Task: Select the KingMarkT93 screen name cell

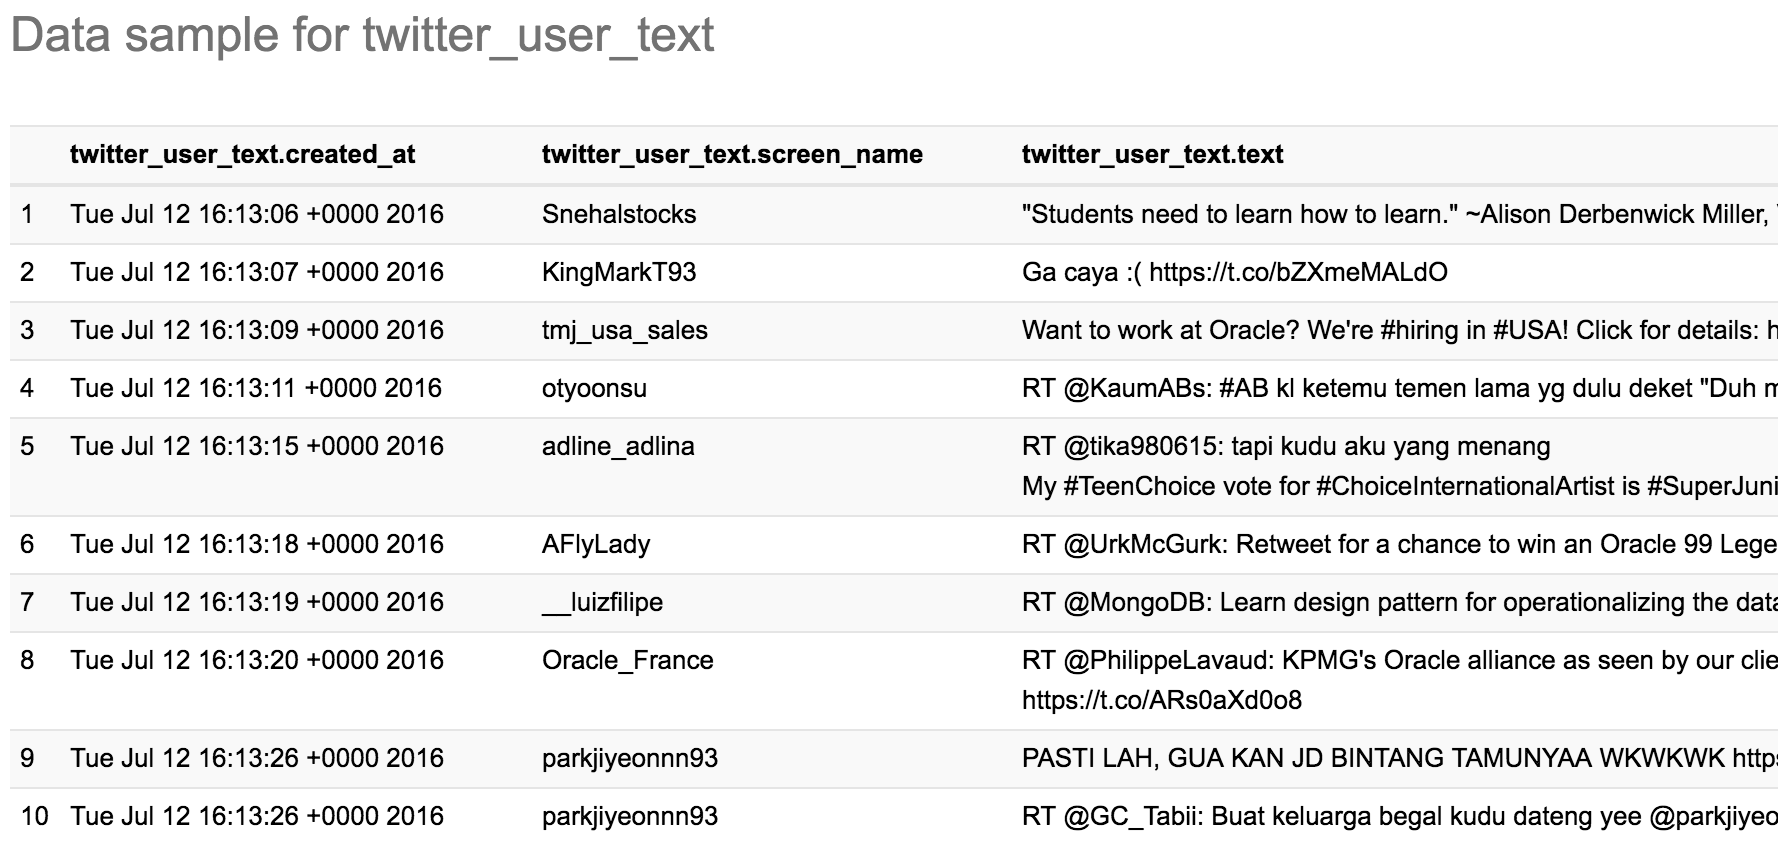Action: (619, 272)
